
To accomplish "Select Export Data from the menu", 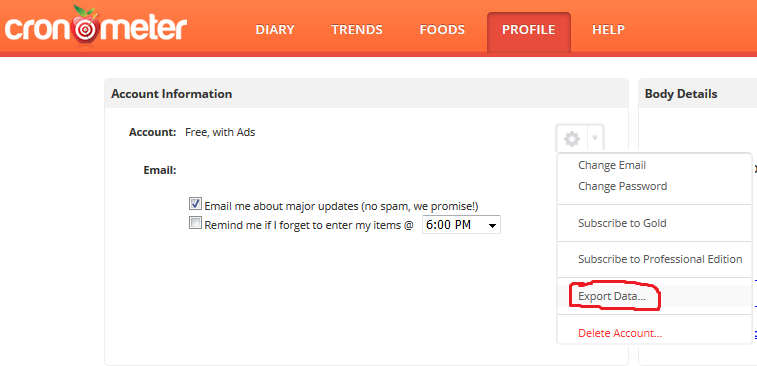I will [612, 296].
